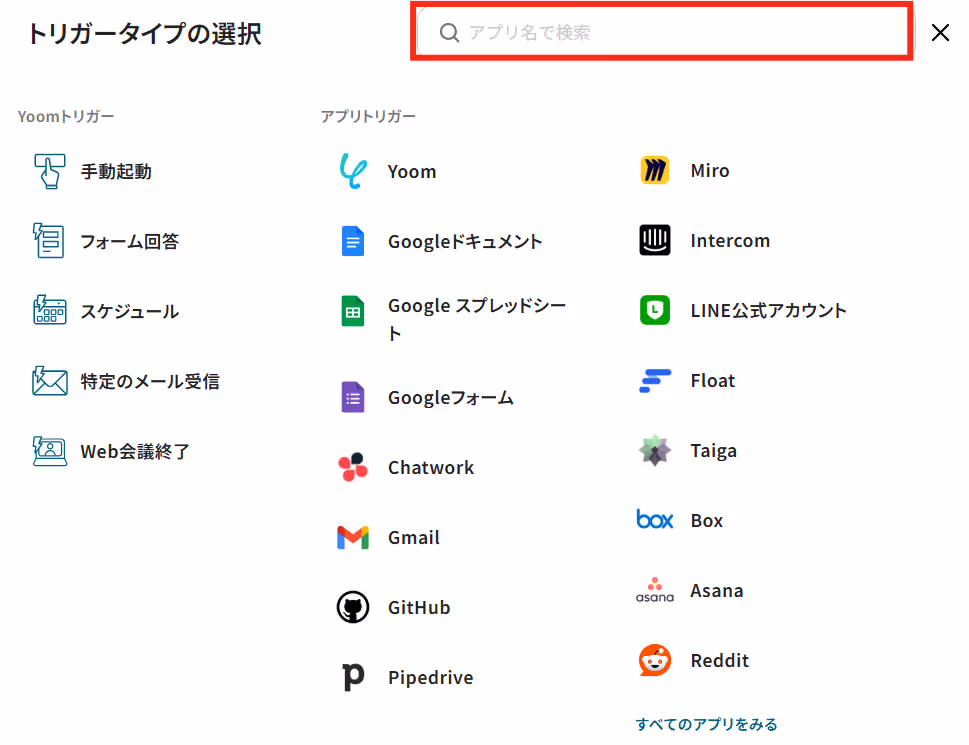Select the 'Yoom' app trigger label
The width and height of the screenshot is (969, 745).
(412, 171)
